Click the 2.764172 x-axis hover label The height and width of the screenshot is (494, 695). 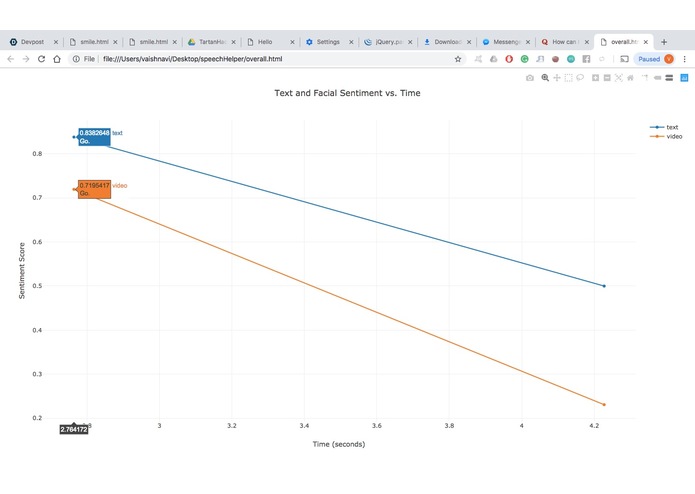pyautogui.click(x=74, y=429)
